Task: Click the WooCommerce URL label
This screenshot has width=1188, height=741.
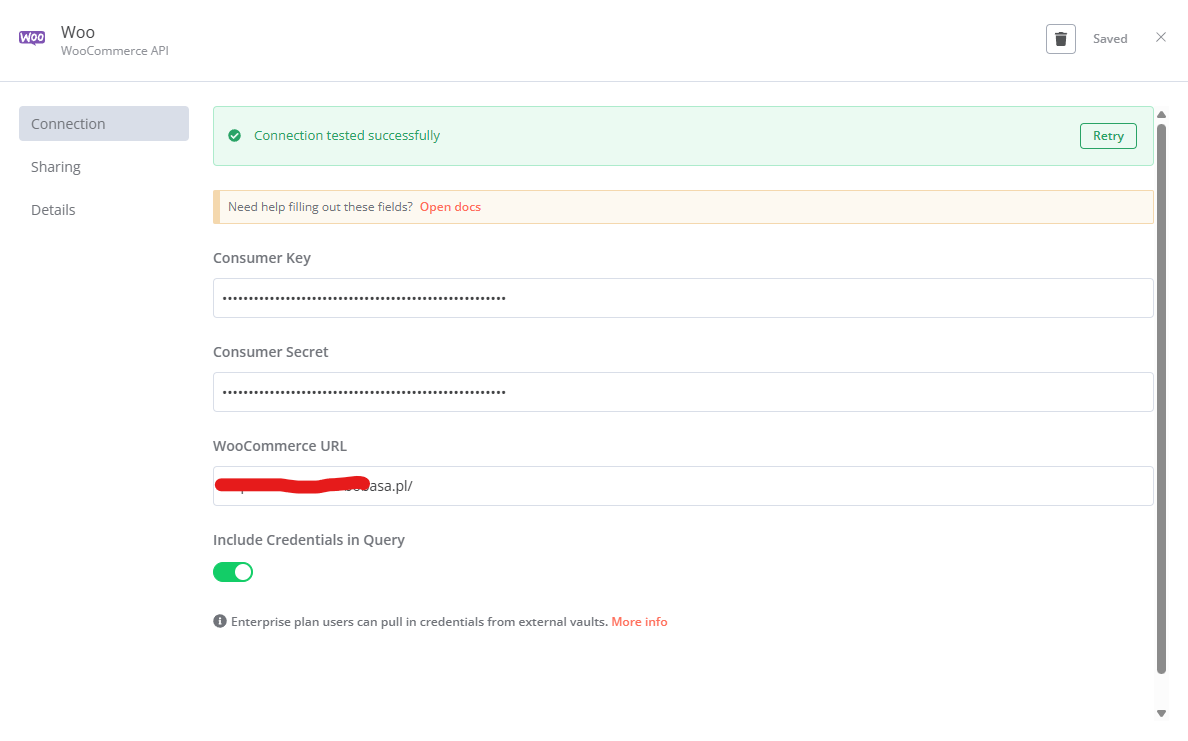Action: 280,446
